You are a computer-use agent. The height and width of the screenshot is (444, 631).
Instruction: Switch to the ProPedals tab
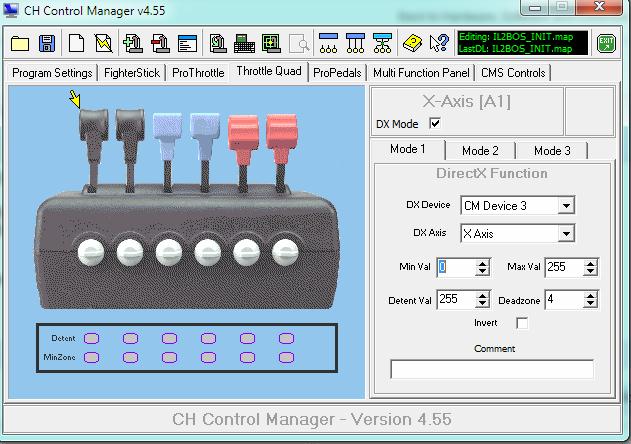click(337, 73)
